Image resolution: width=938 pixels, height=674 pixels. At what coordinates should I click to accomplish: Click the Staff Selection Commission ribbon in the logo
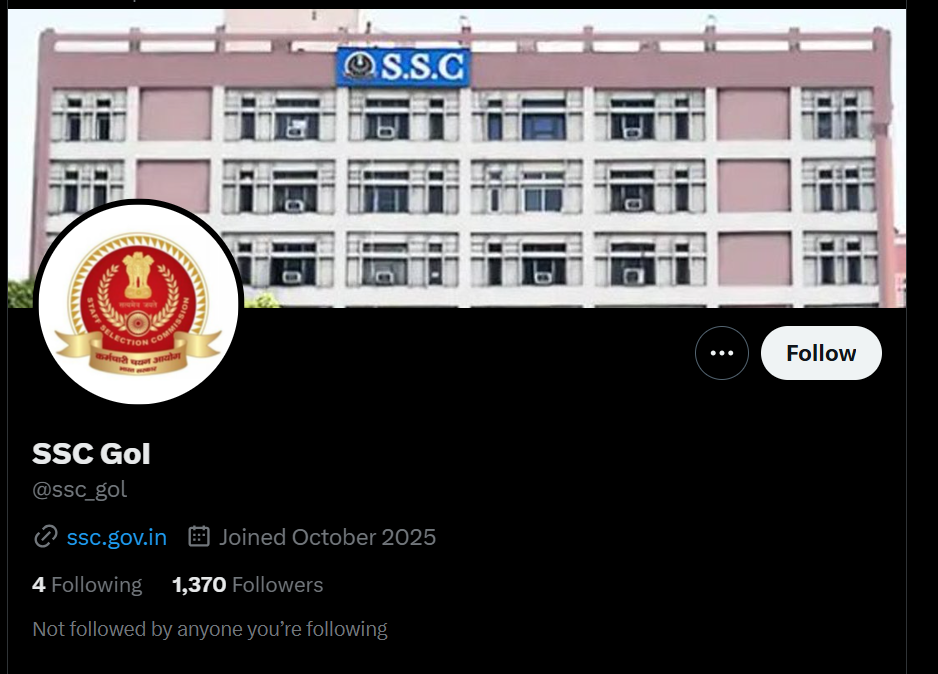pos(138,359)
